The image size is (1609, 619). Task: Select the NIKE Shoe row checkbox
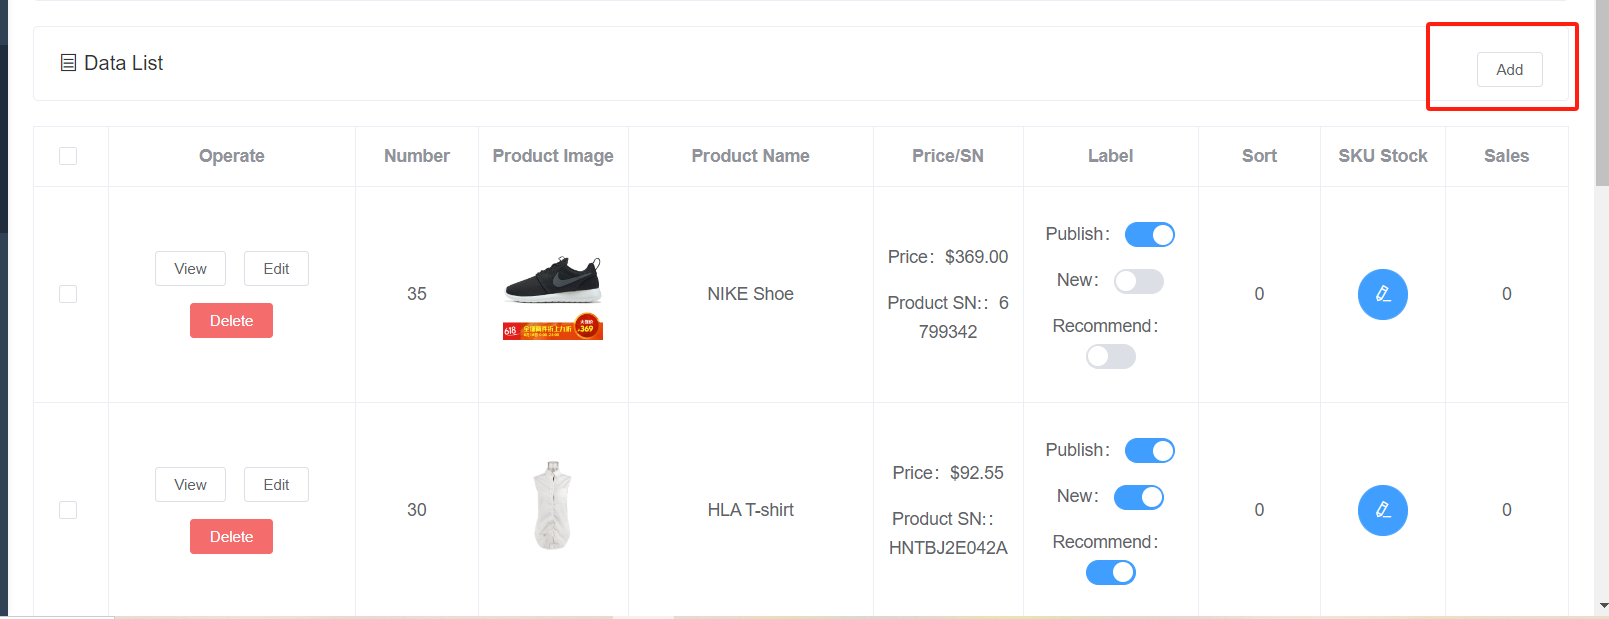(x=68, y=294)
